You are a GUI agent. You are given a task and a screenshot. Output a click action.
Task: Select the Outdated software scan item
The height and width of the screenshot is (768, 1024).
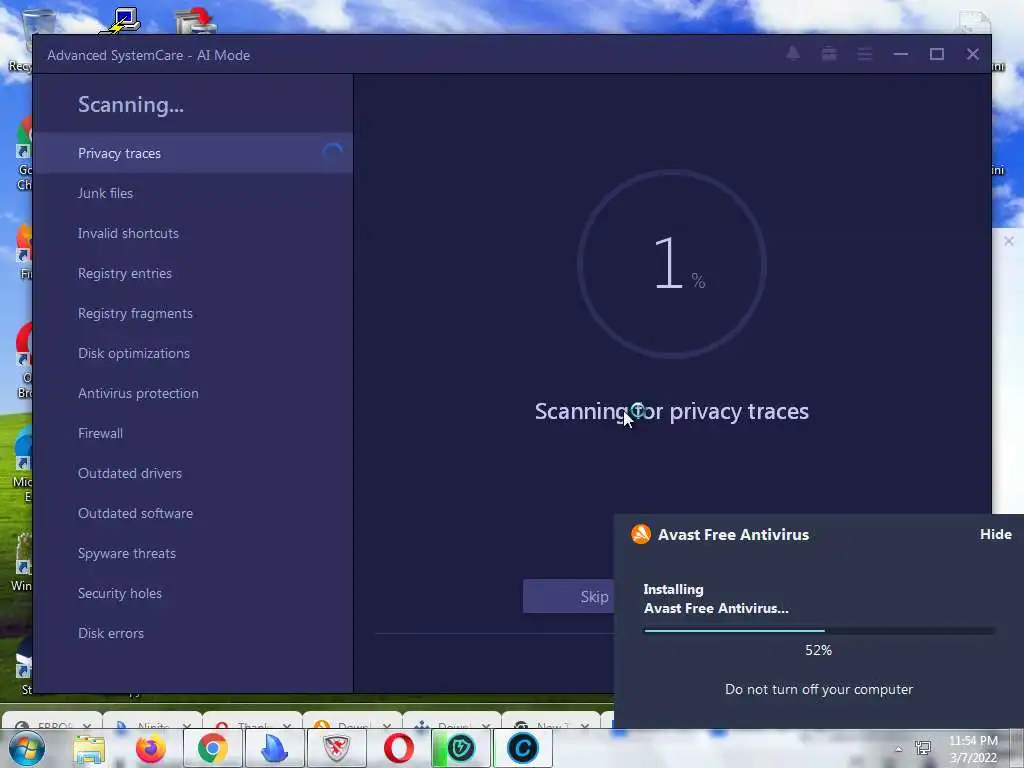coord(193,513)
